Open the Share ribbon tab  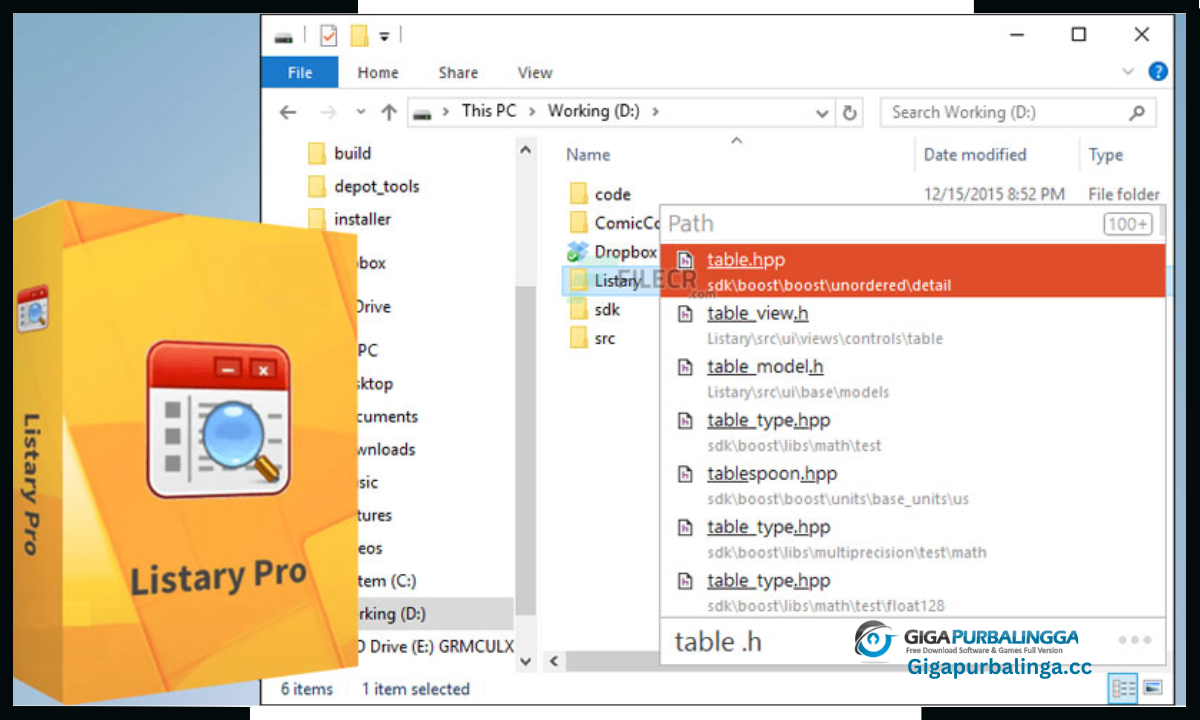click(458, 72)
